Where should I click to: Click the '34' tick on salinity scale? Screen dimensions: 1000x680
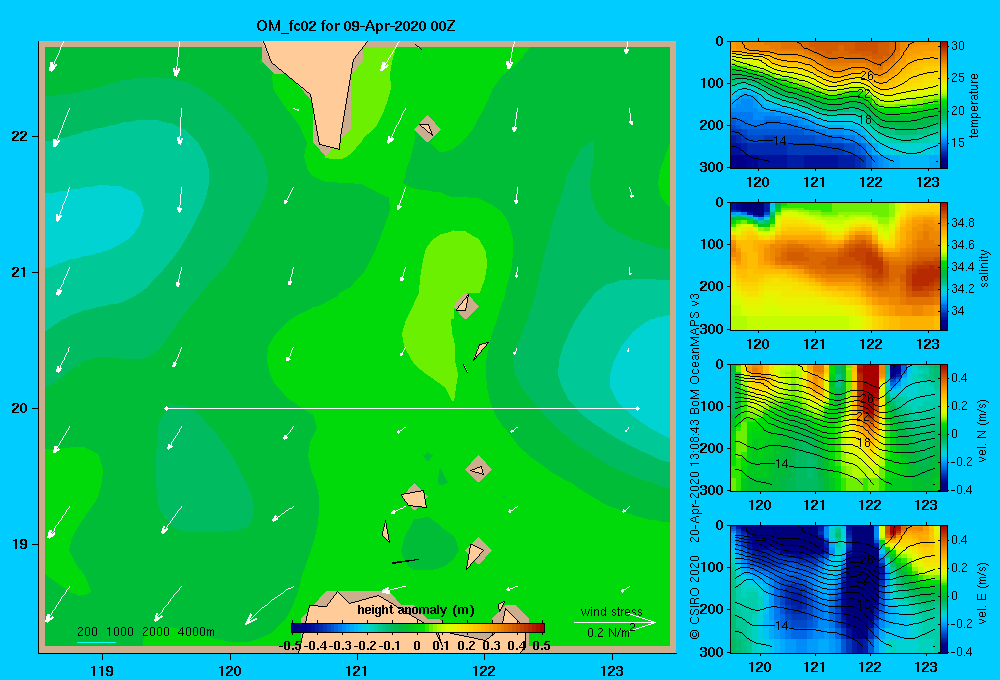click(x=957, y=311)
